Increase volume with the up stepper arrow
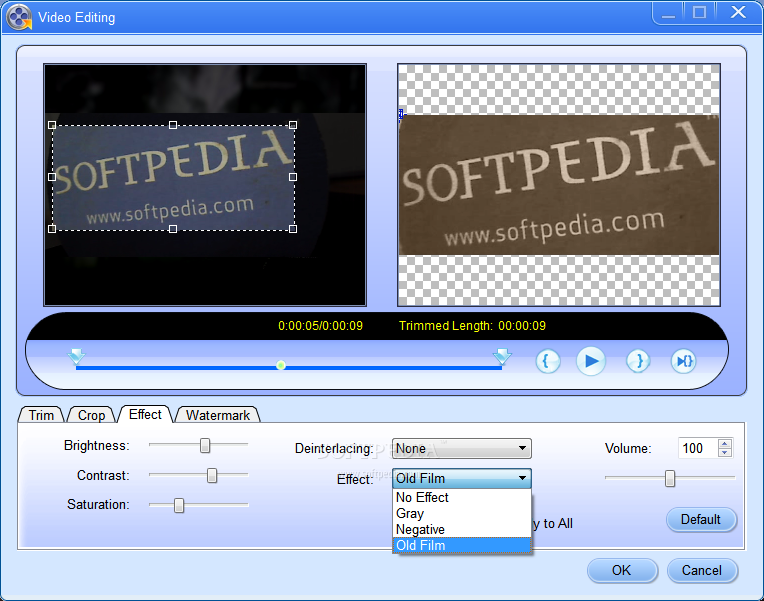This screenshot has height=601, width=764. point(725,444)
